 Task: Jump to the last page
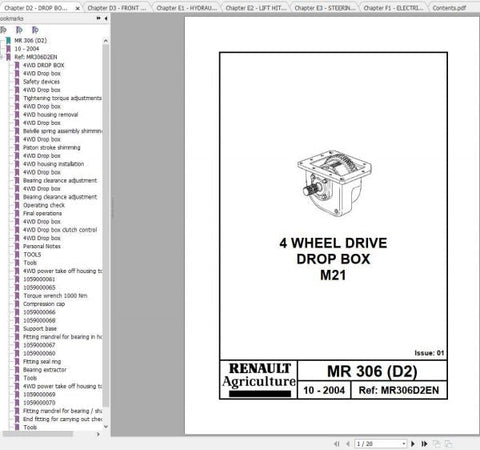click(x=424, y=444)
